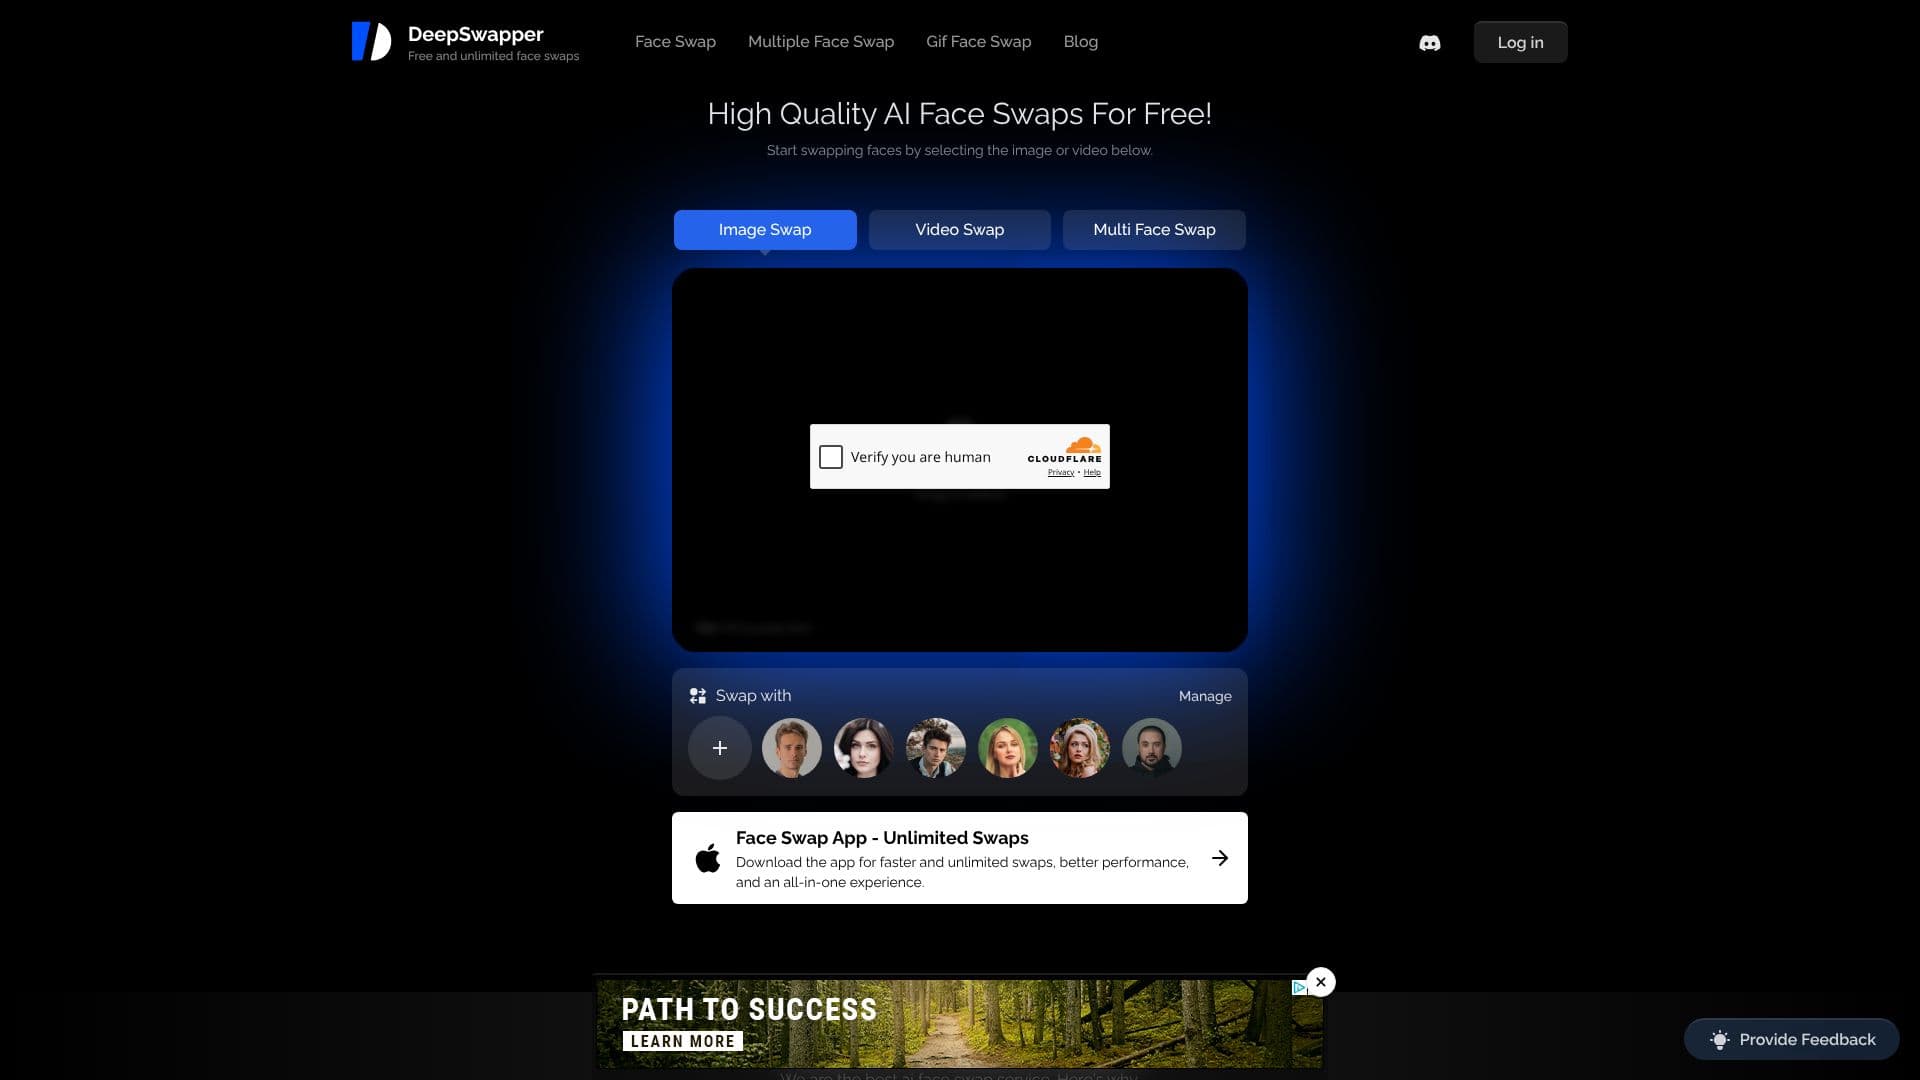Click the arrow on Face Swap App banner

[1220, 858]
